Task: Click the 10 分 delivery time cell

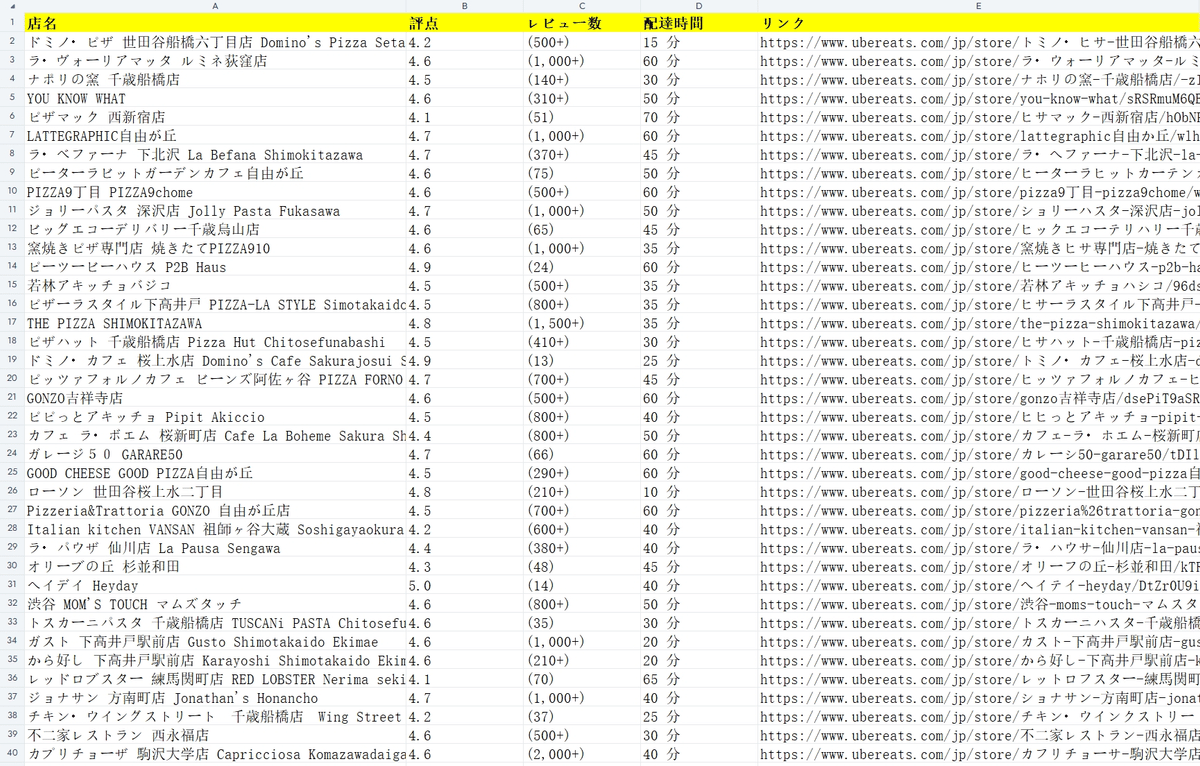Action: coord(699,492)
